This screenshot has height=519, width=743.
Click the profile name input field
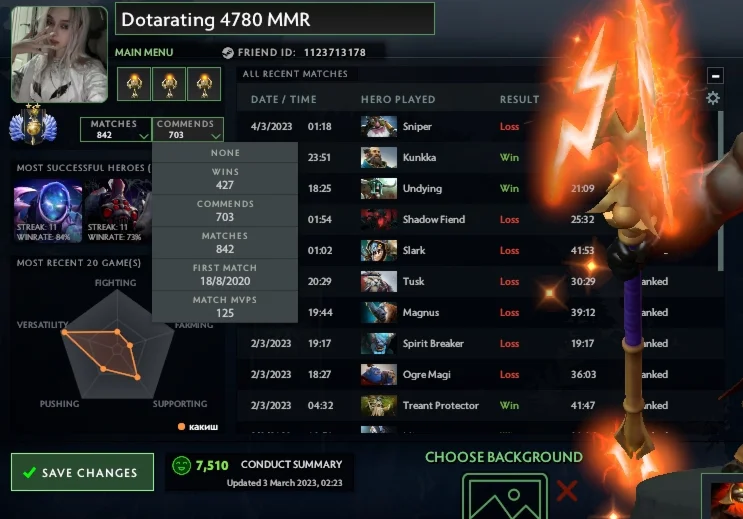275,19
